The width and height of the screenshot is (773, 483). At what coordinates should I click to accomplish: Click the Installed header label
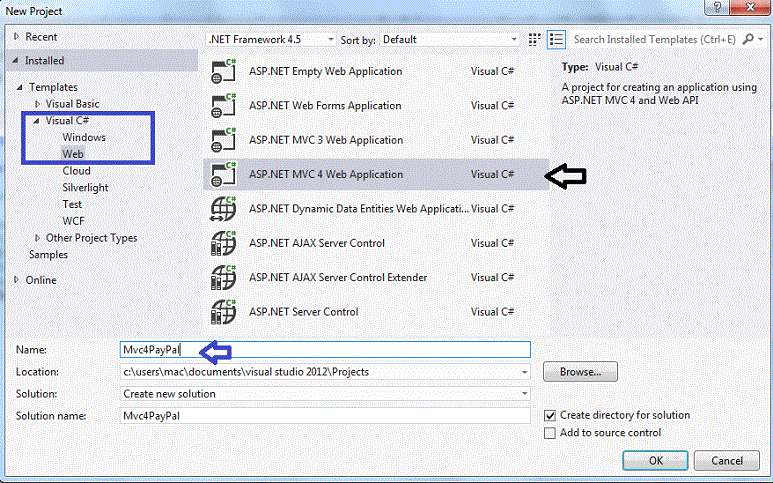click(44, 61)
